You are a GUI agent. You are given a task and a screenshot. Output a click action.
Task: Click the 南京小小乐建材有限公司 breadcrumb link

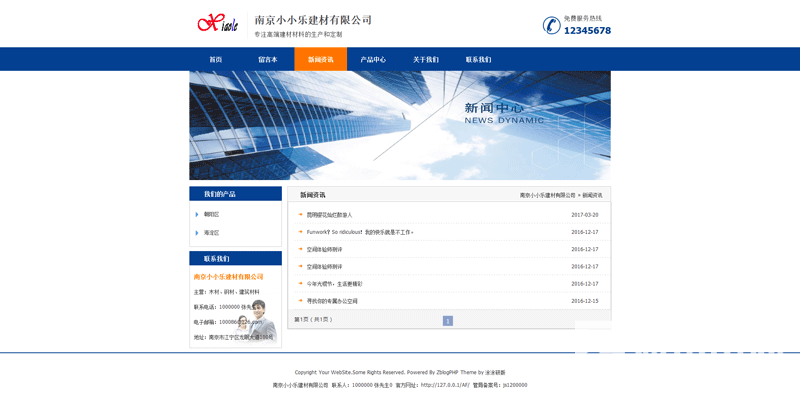547,195
